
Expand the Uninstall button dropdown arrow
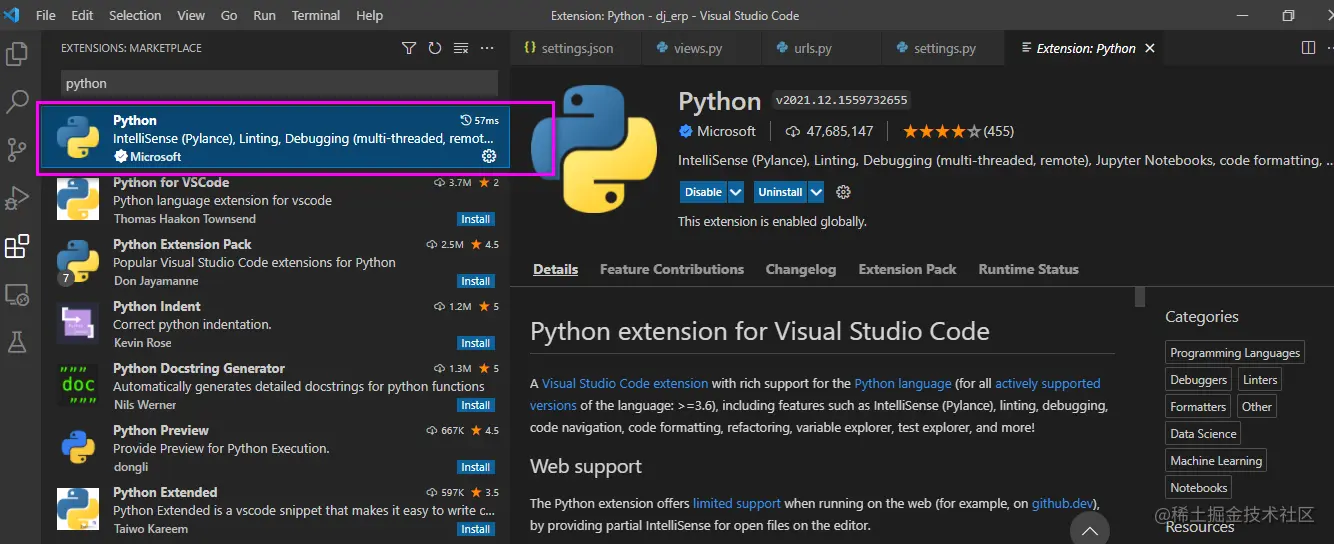coord(816,192)
